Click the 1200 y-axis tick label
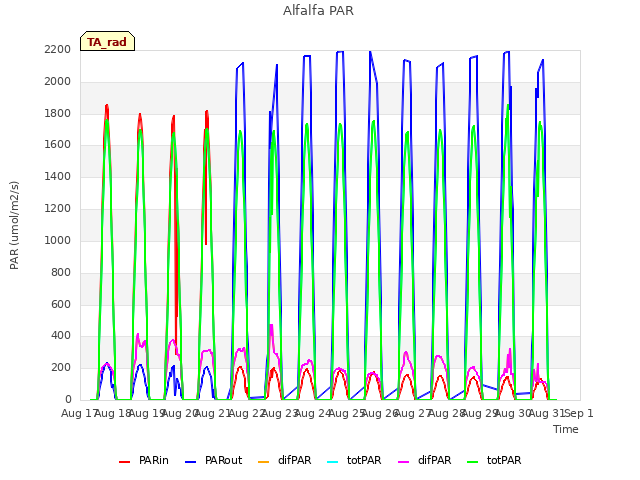Image resolution: width=640 pixels, height=480 pixels. [58, 209]
